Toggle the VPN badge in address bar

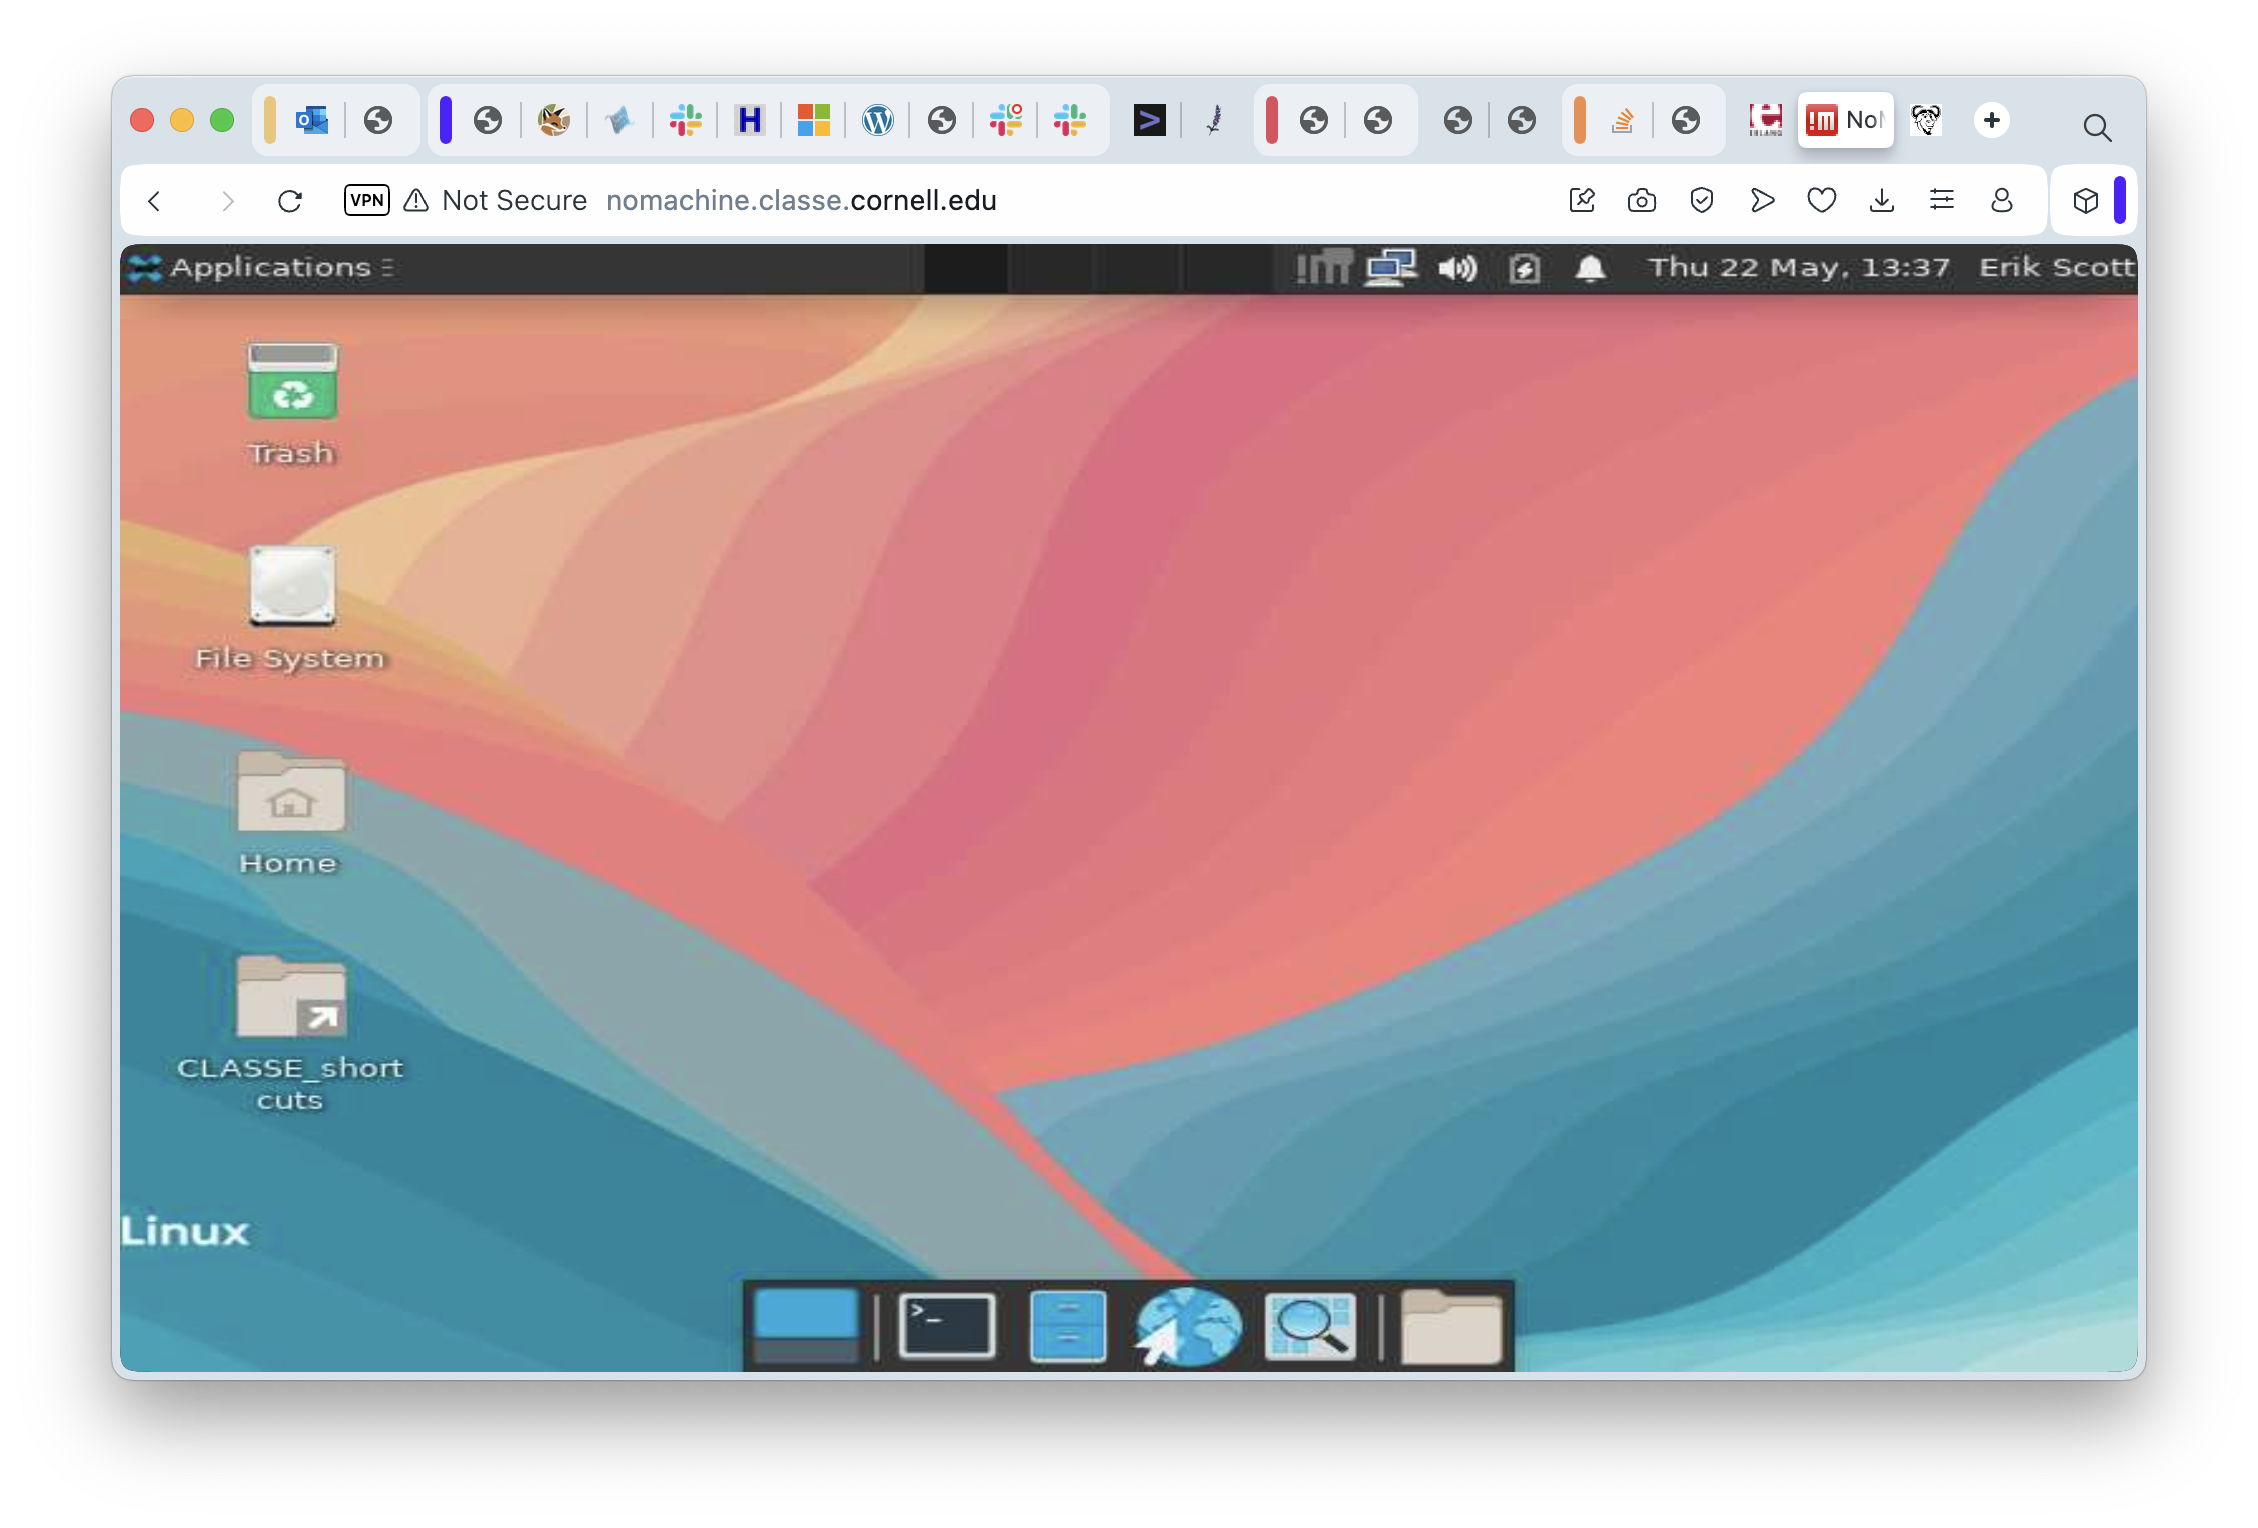coord(366,200)
